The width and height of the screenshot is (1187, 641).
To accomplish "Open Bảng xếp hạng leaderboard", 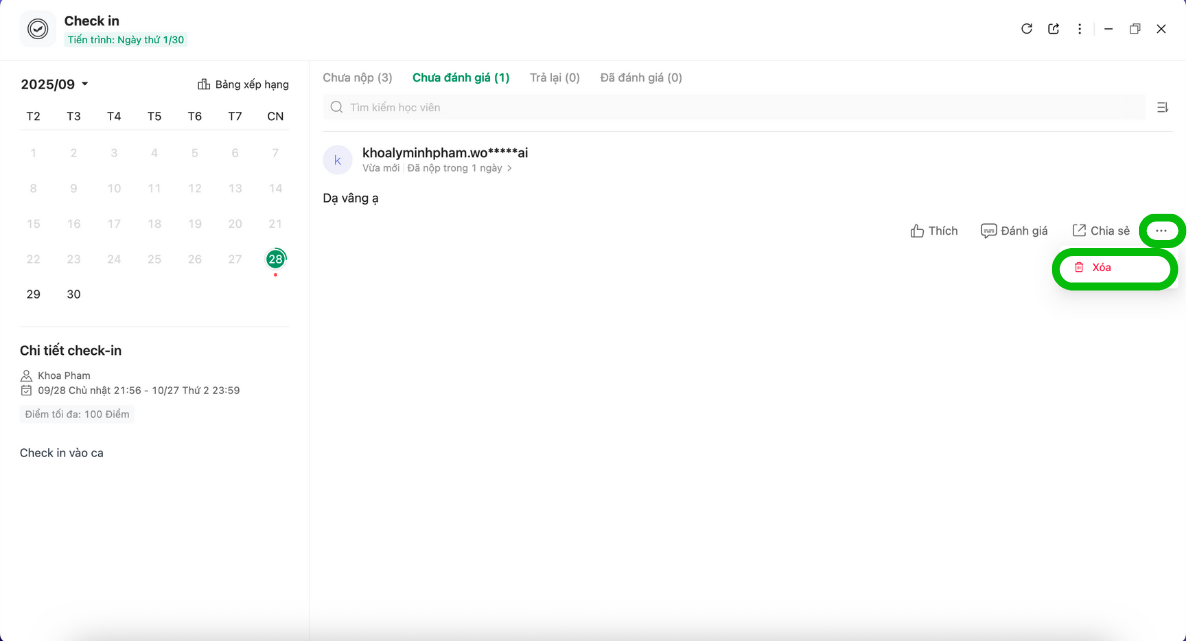I will coord(243,85).
